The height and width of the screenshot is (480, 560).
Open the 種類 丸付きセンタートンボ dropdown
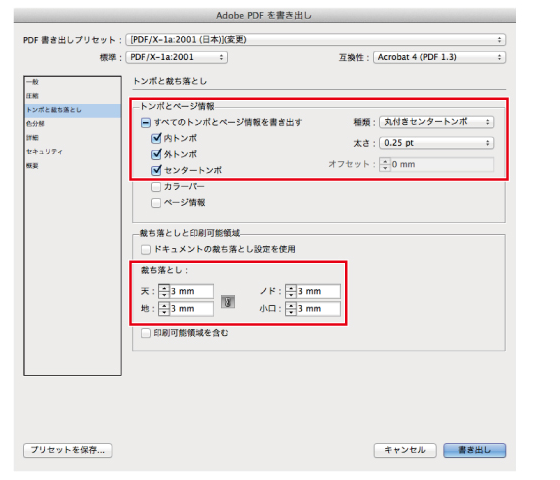pos(436,122)
